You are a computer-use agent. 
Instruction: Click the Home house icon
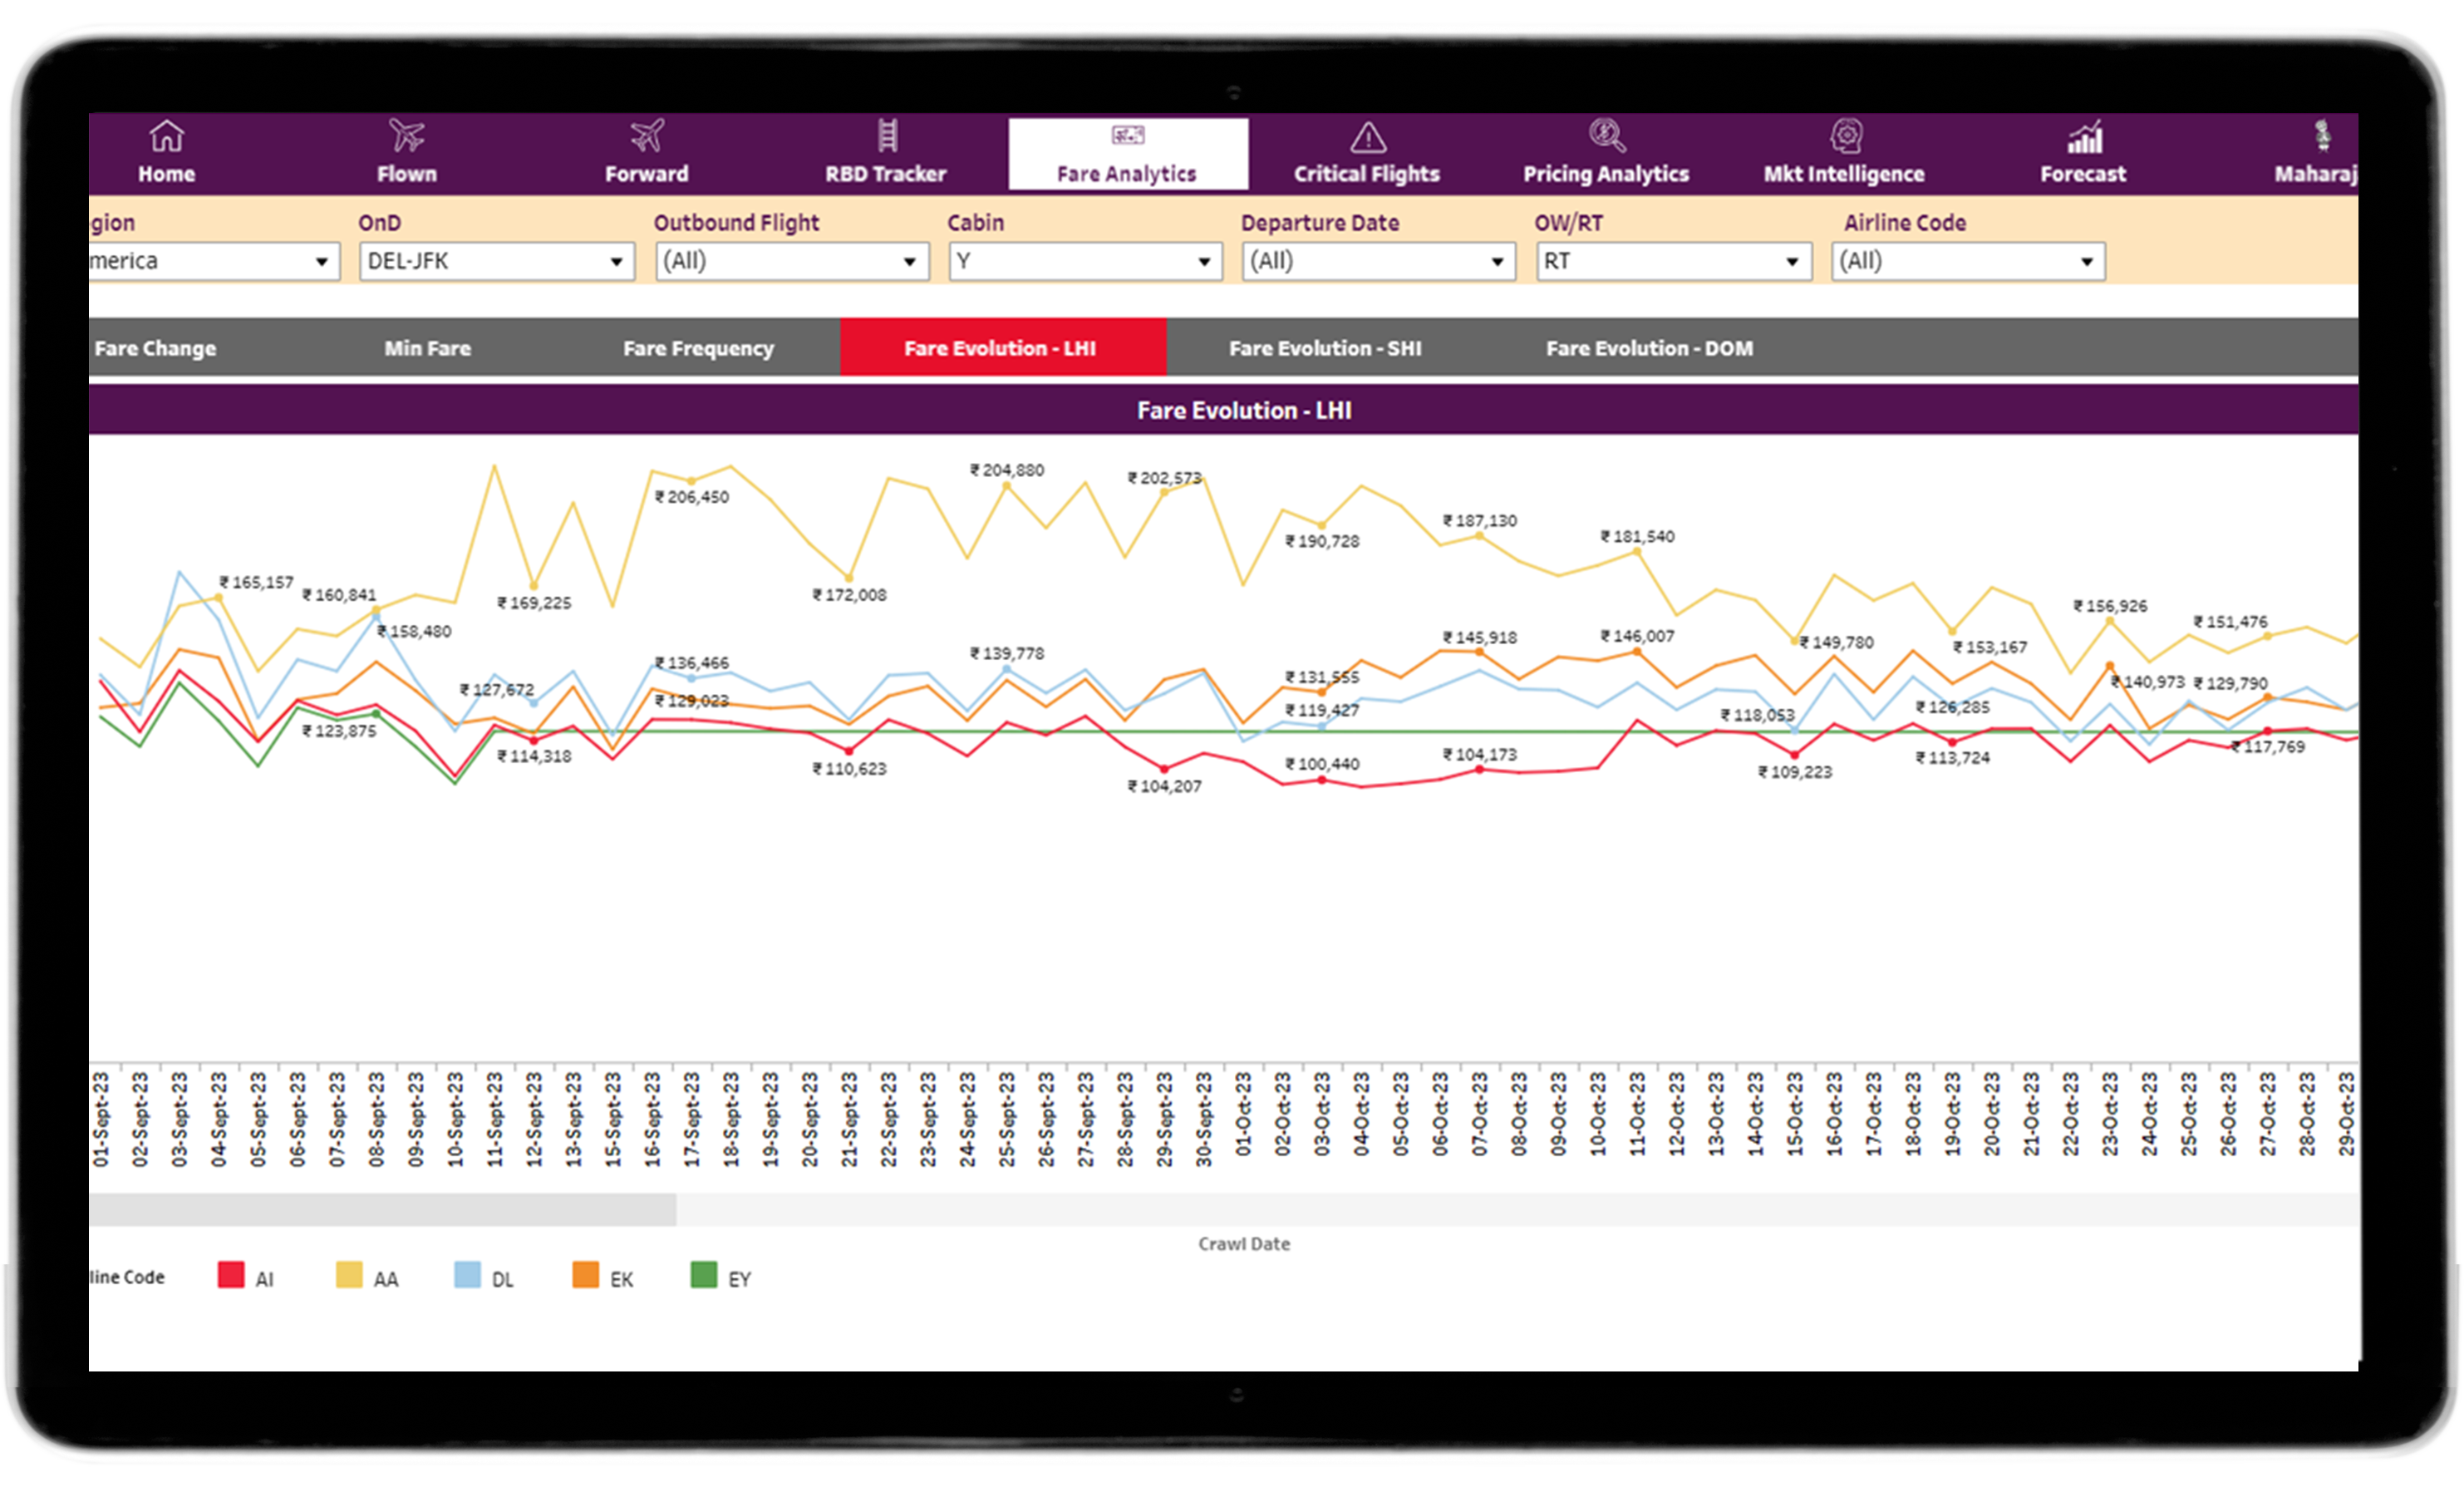[x=166, y=136]
